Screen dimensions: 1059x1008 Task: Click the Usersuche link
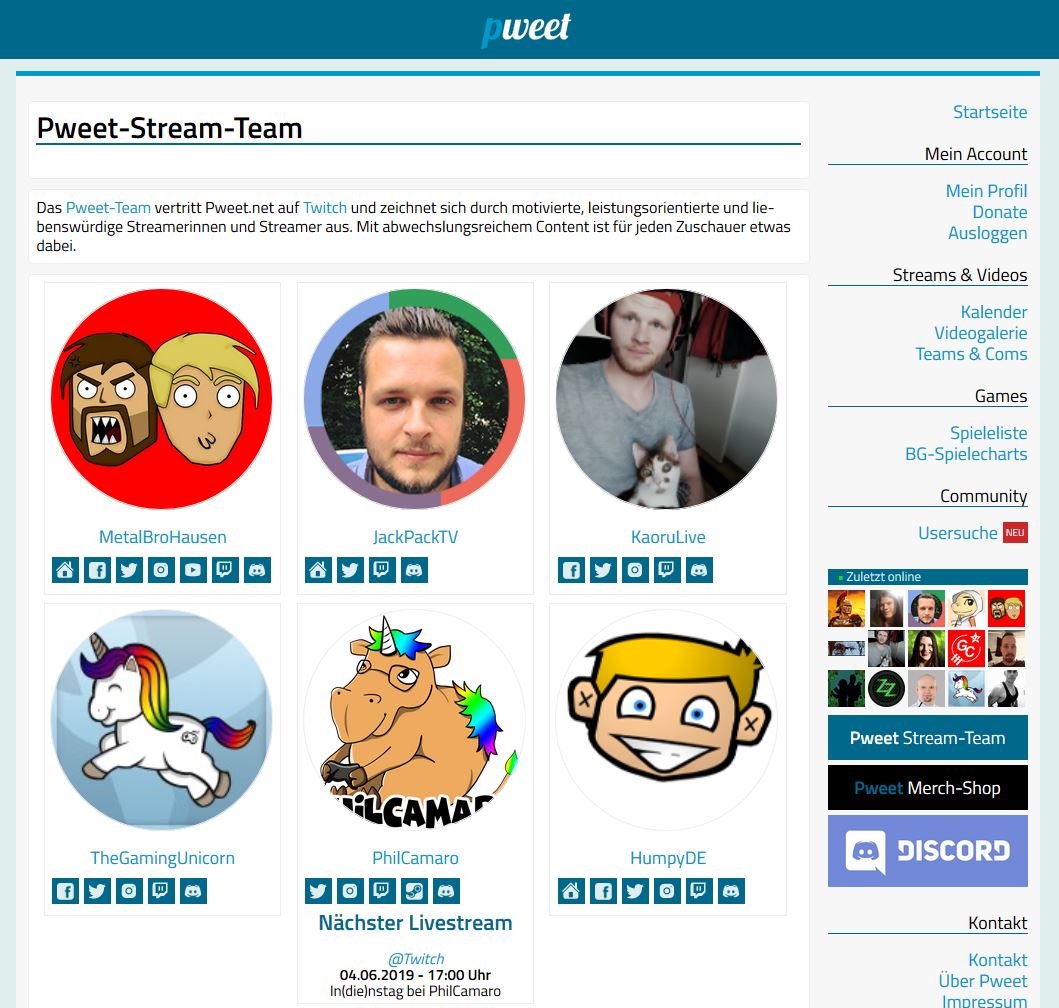click(x=957, y=532)
